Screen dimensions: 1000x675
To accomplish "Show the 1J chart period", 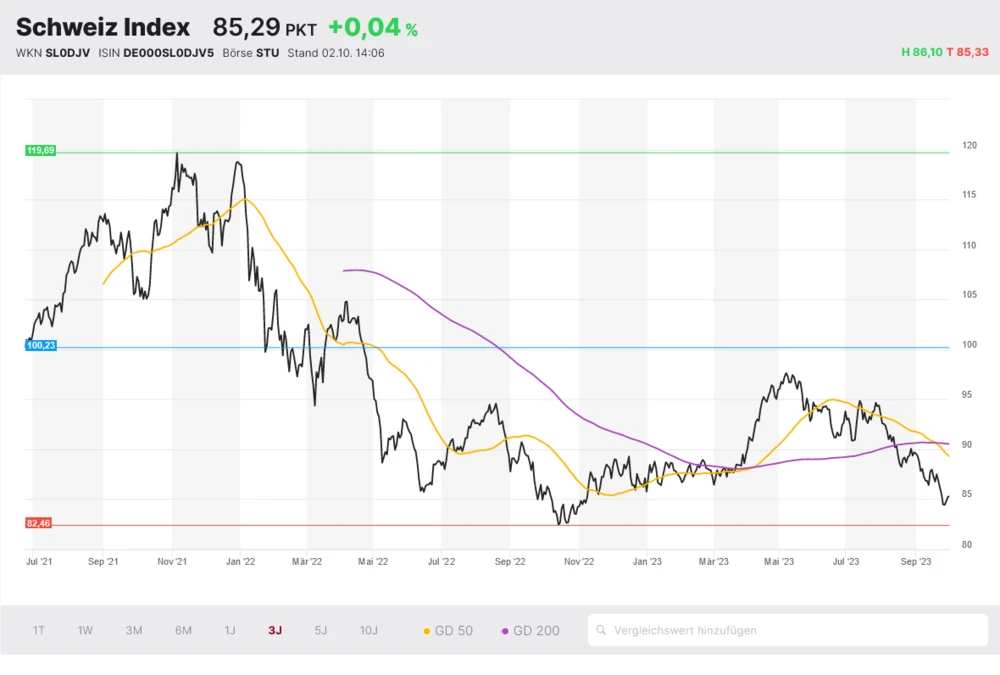I will click(x=230, y=631).
